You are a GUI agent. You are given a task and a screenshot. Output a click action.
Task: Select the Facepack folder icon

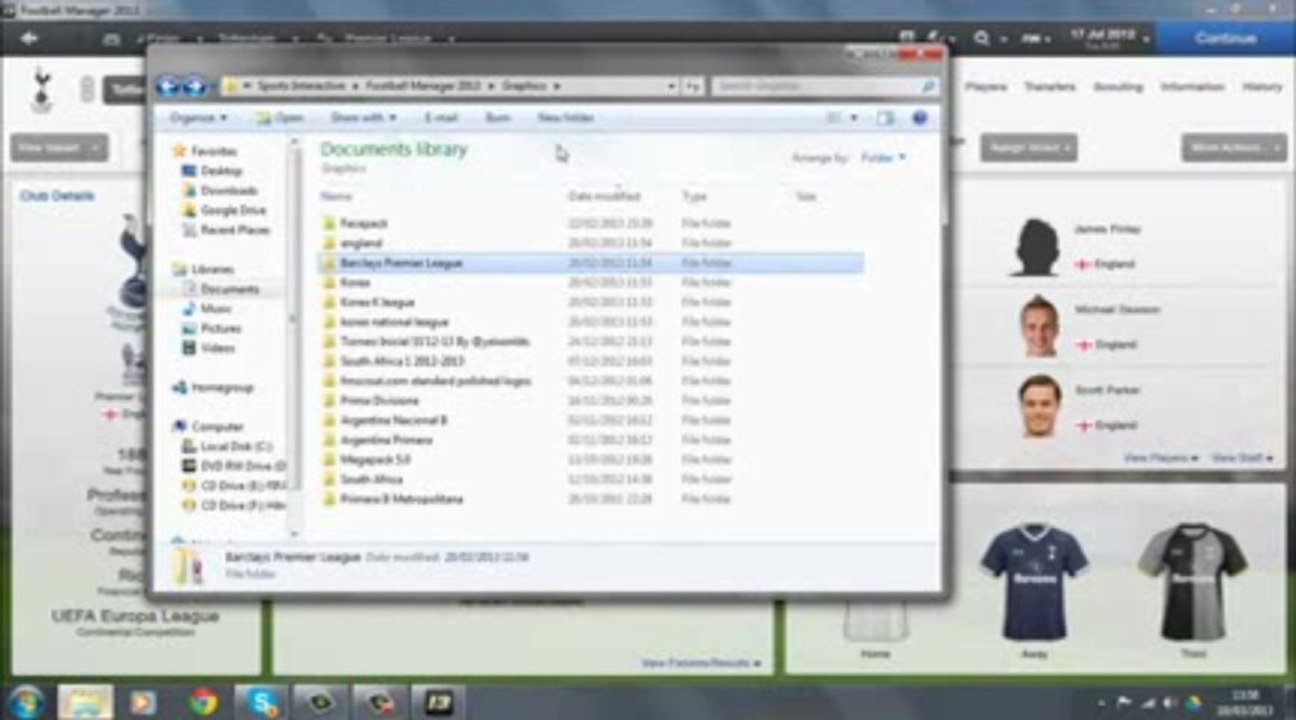[x=329, y=224]
